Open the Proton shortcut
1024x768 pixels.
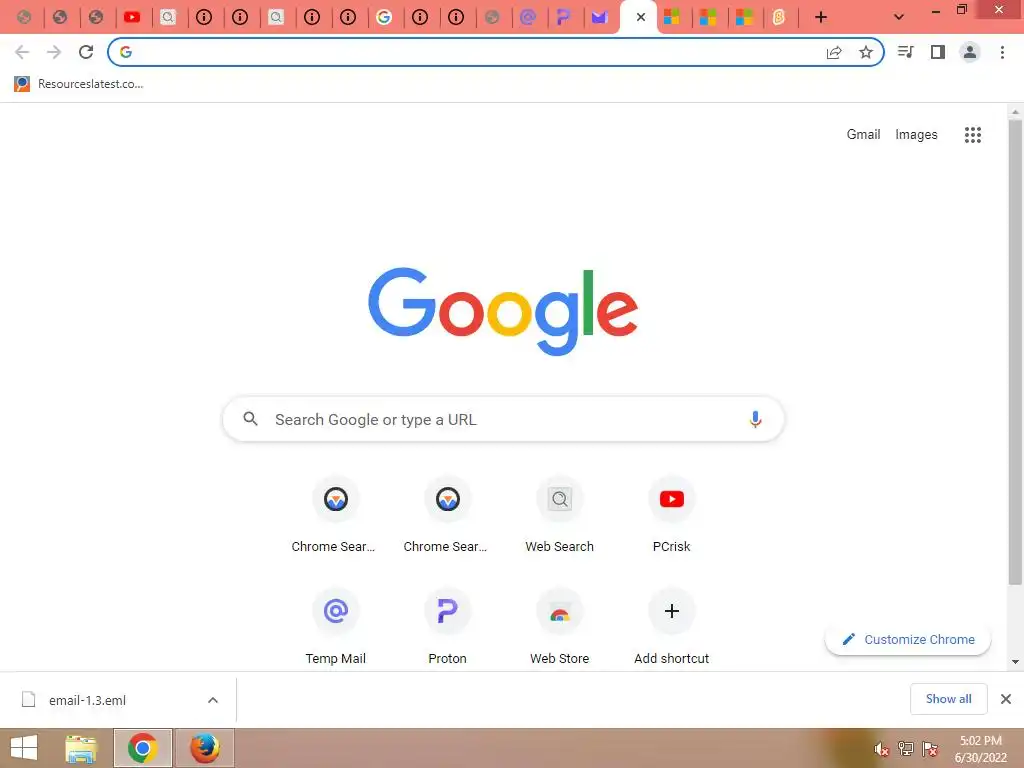point(447,627)
